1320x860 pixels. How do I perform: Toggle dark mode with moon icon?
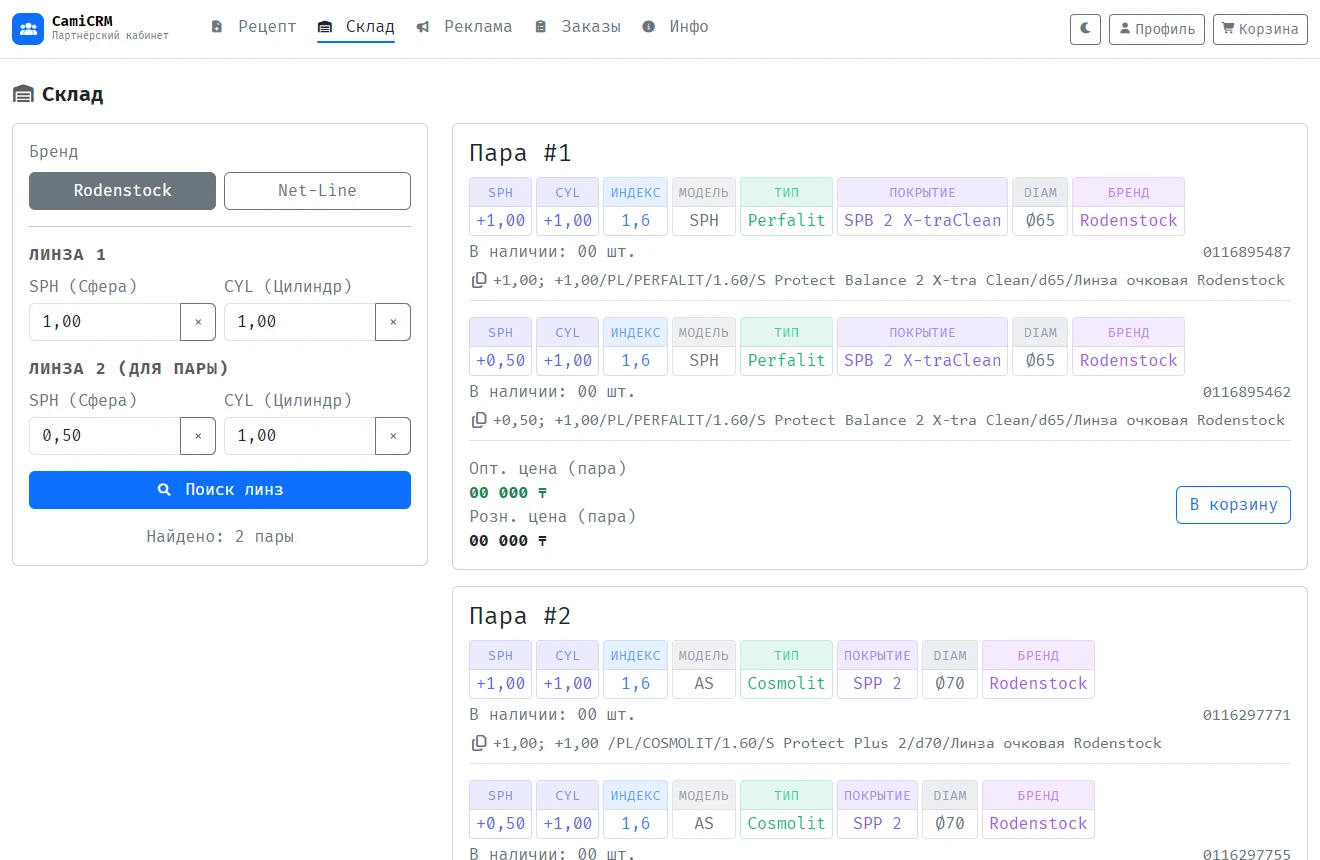pyautogui.click(x=1085, y=29)
